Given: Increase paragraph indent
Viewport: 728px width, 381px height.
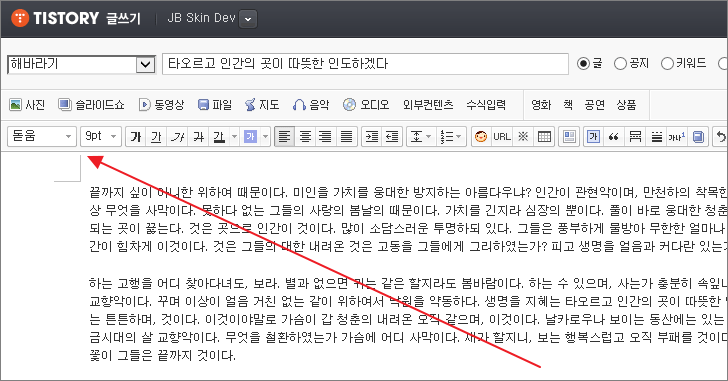Looking at the screenshot, I should coord(371,137).
